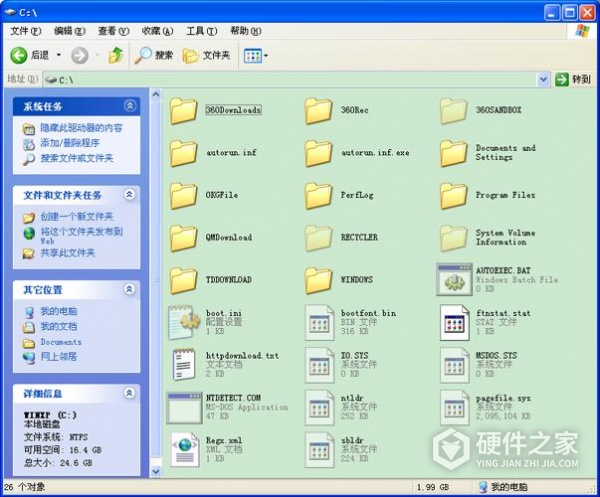The width and height of the screenshot is (600, 497).
Task: Open the Views icon in toolbar
Action: click(x=253, y=56)
